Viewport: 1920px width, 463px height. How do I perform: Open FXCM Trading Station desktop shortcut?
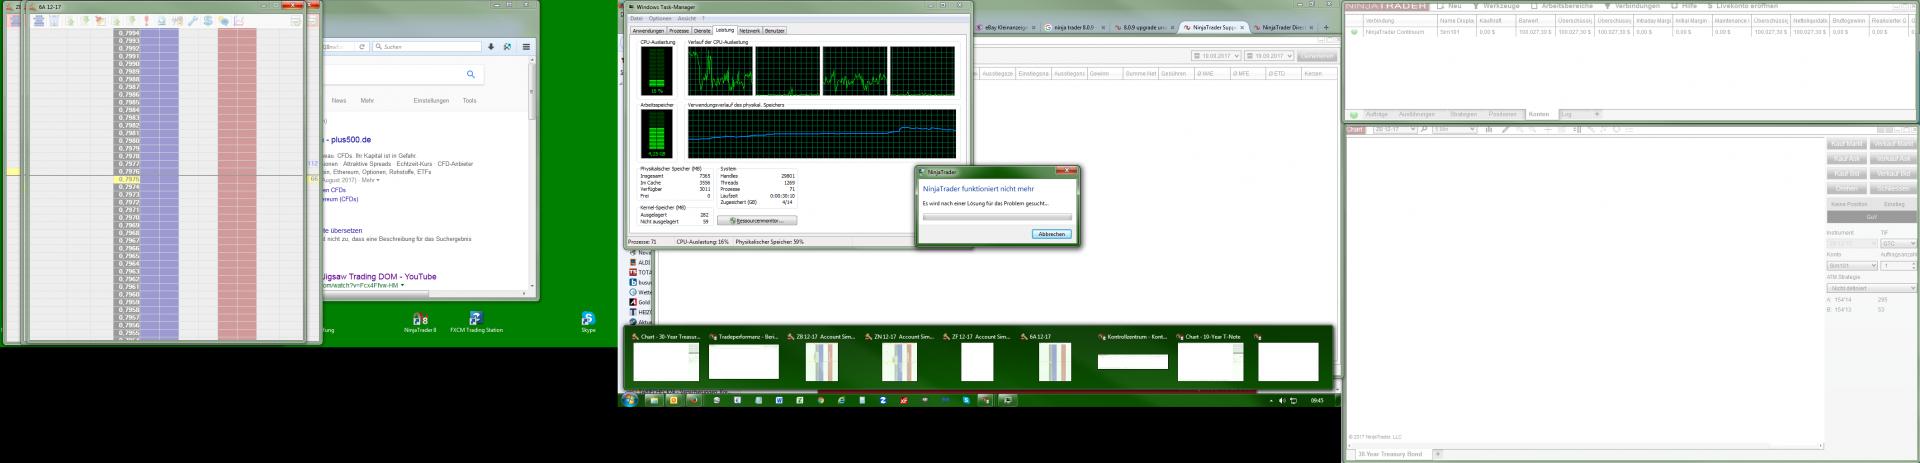tap(476, 322)
